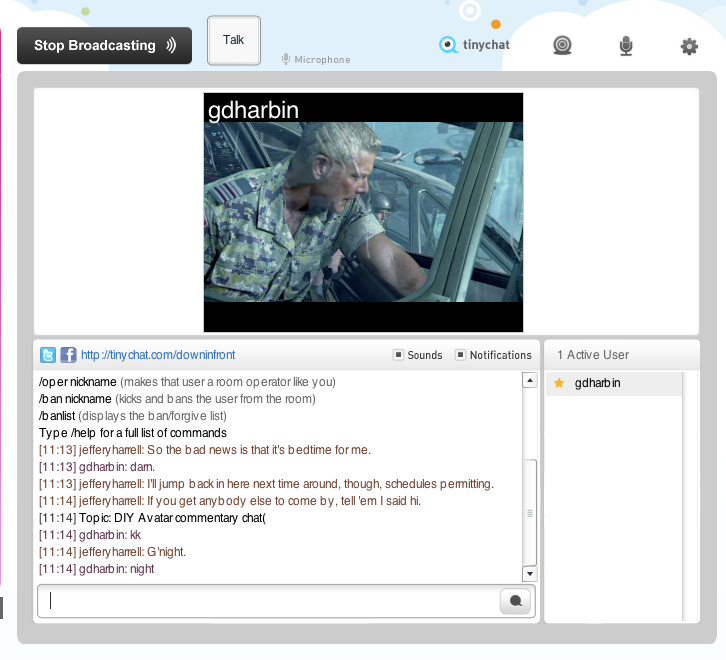
Task: Click the "/banlist" command help line
Action: pos(133,416)
